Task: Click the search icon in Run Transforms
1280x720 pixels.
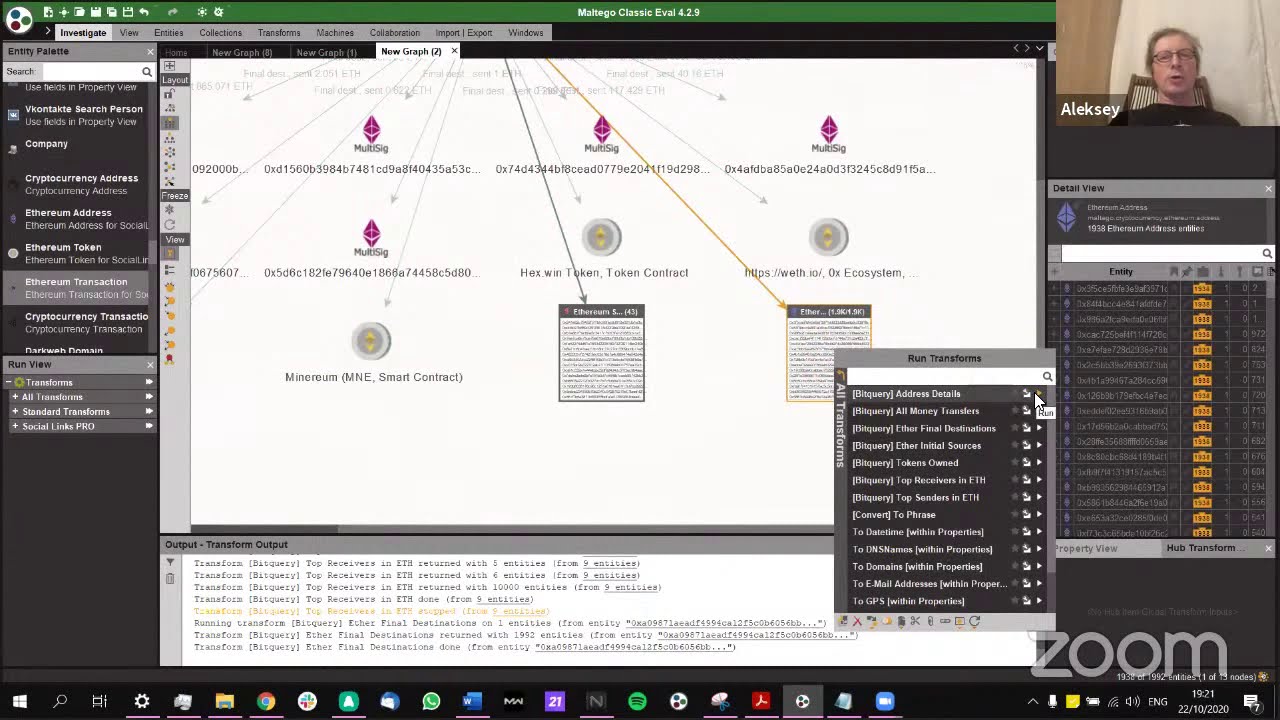Action: (x=1047, y=377)
